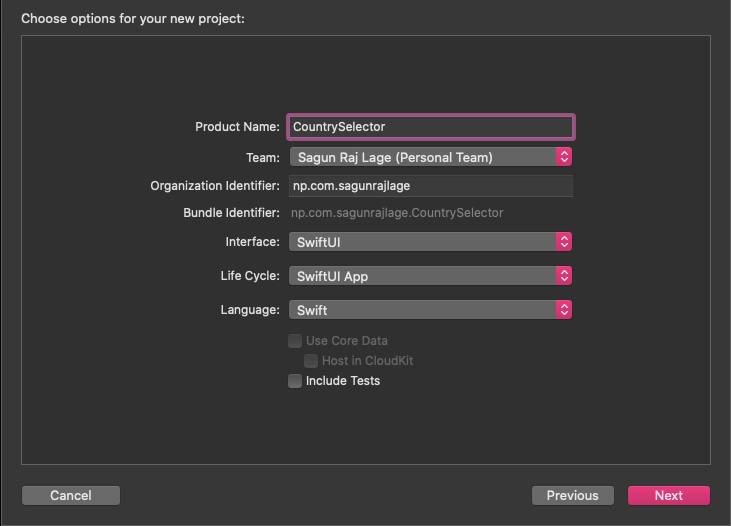
Task: Check the Host in CloudKit option
Action: [311, 361]
